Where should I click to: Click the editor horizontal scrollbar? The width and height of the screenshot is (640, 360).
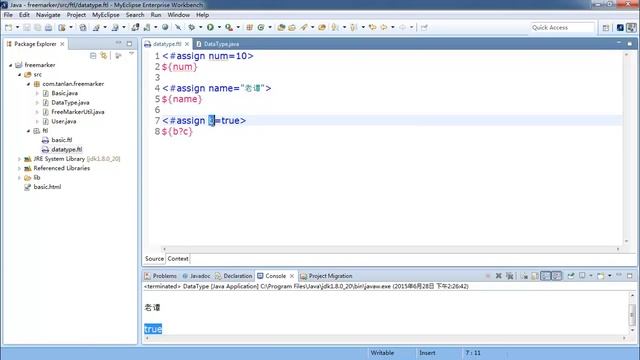pos(391,249)
